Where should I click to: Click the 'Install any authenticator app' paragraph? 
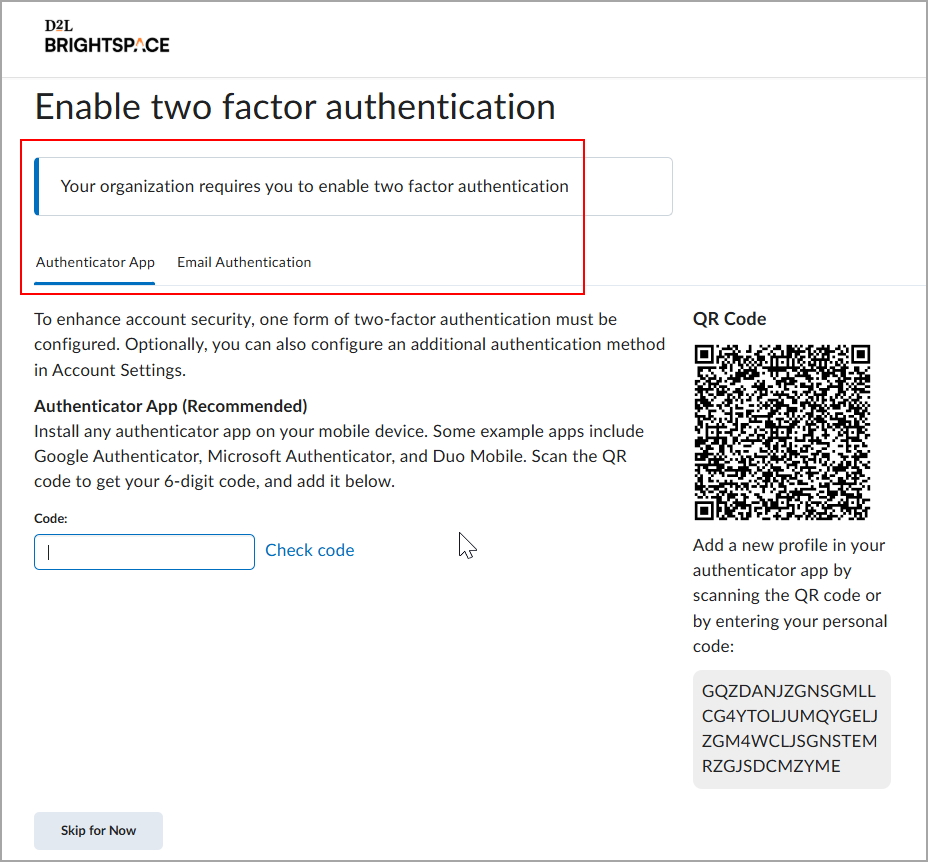point(339,456)
